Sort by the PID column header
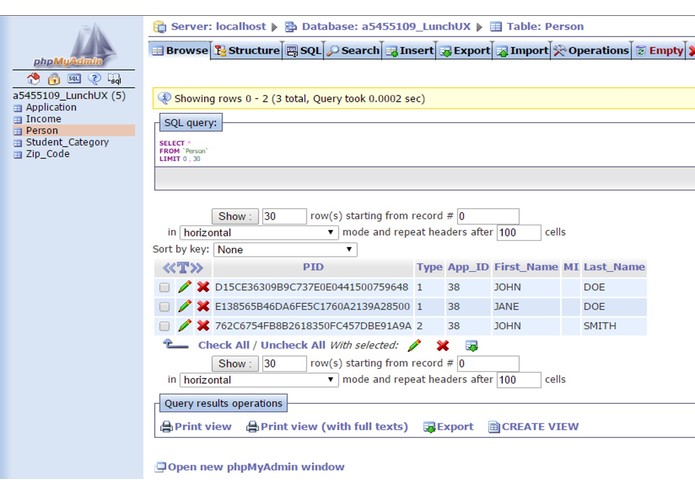 pyautogui.click(x=313, y=267)
